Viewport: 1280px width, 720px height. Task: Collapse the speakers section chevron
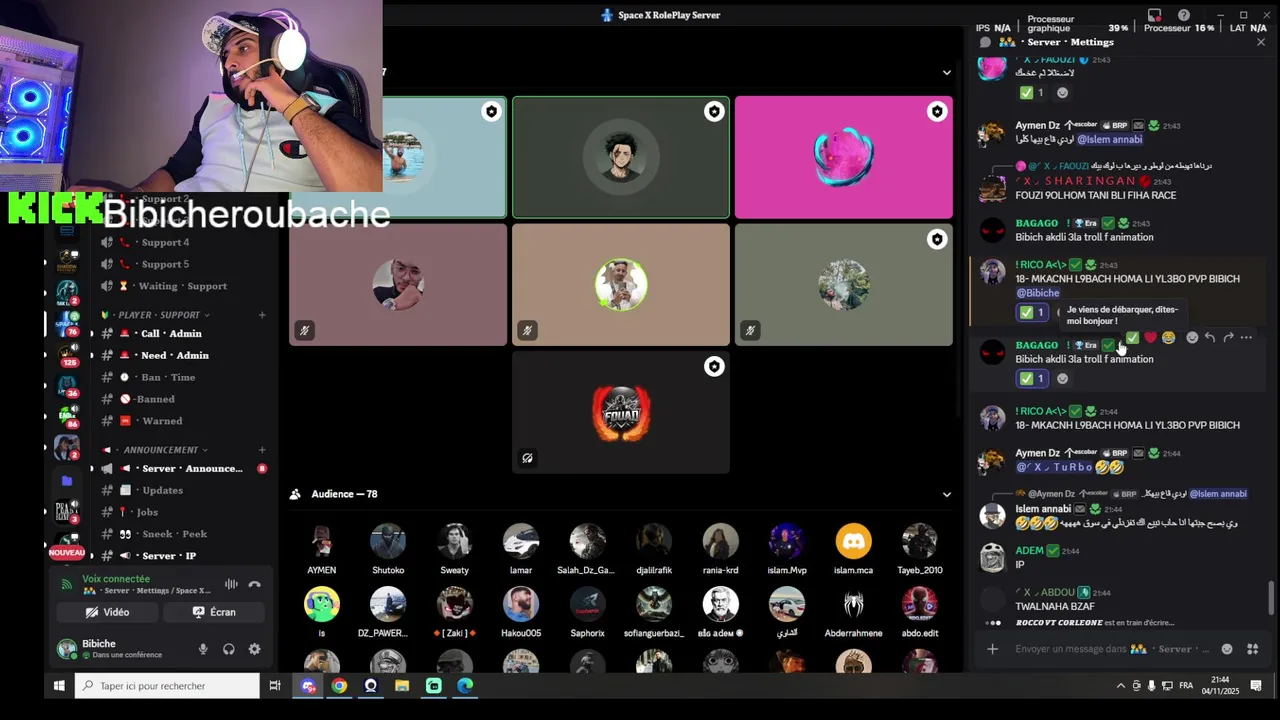(x=946, y=72)
